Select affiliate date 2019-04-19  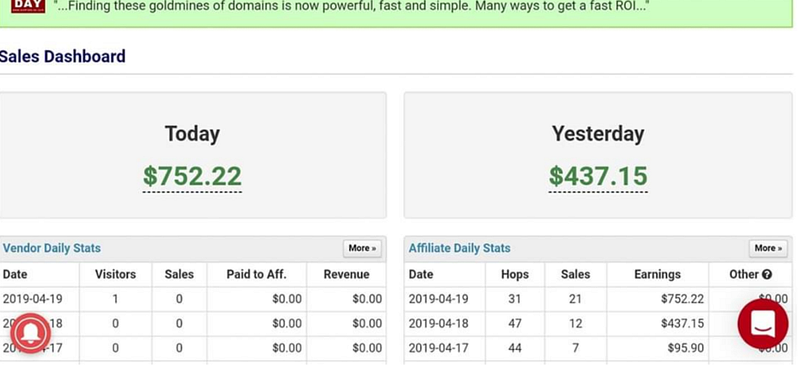coord(438,299)
